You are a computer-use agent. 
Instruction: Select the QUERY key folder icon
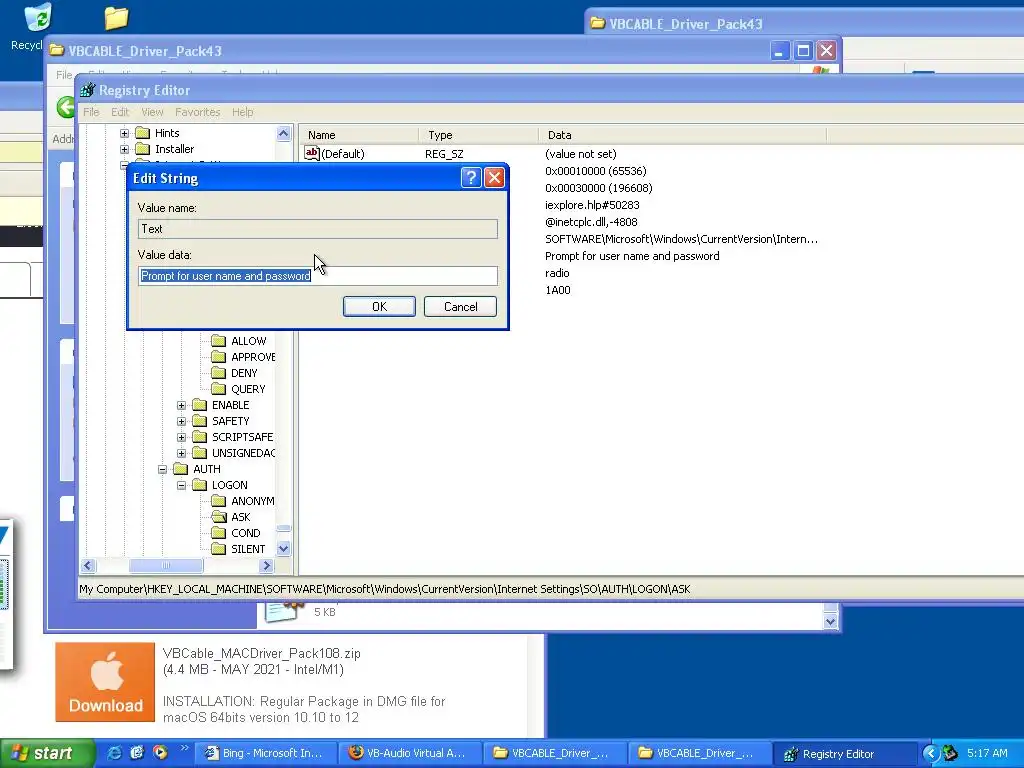(219, 389)
